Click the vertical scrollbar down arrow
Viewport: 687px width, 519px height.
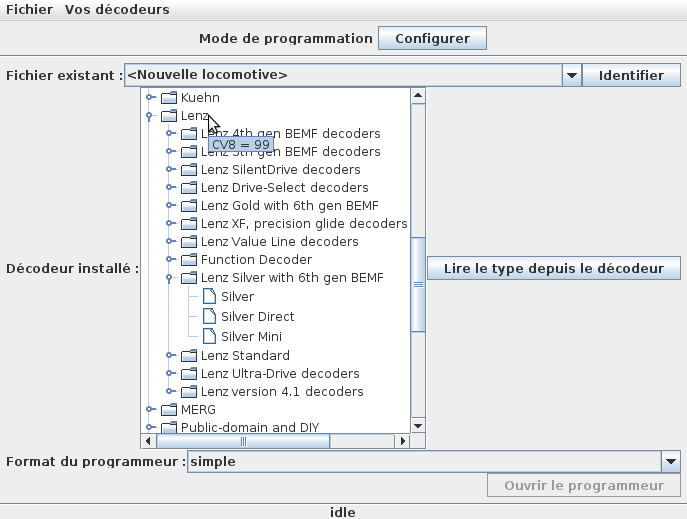[418, 426]
